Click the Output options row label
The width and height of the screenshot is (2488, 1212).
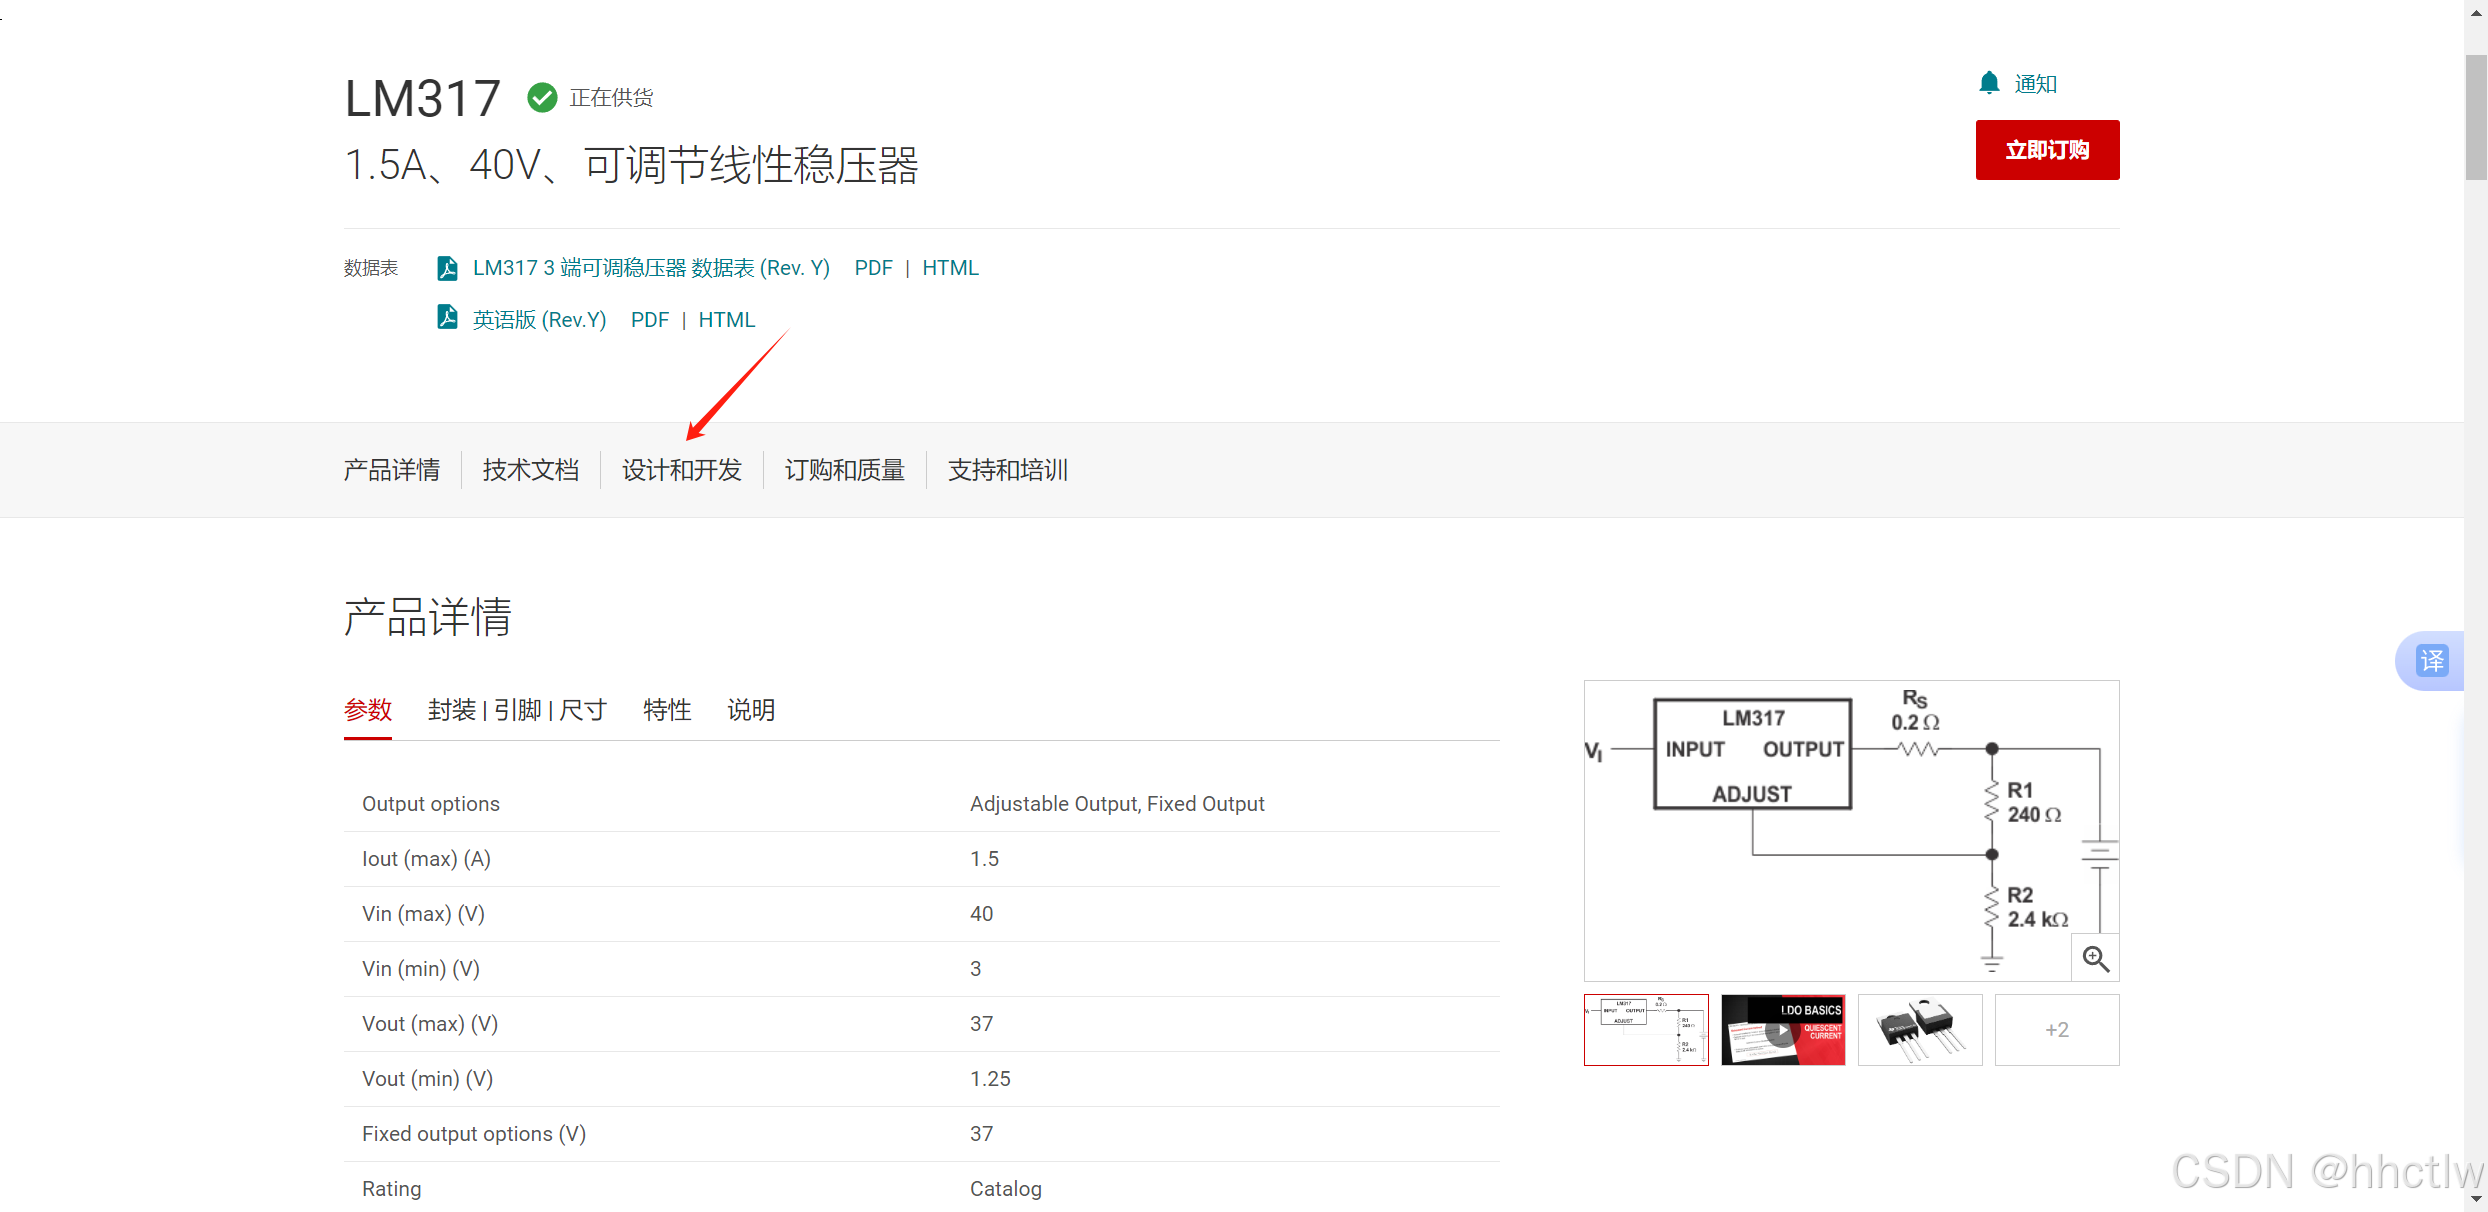pos(431,804)
